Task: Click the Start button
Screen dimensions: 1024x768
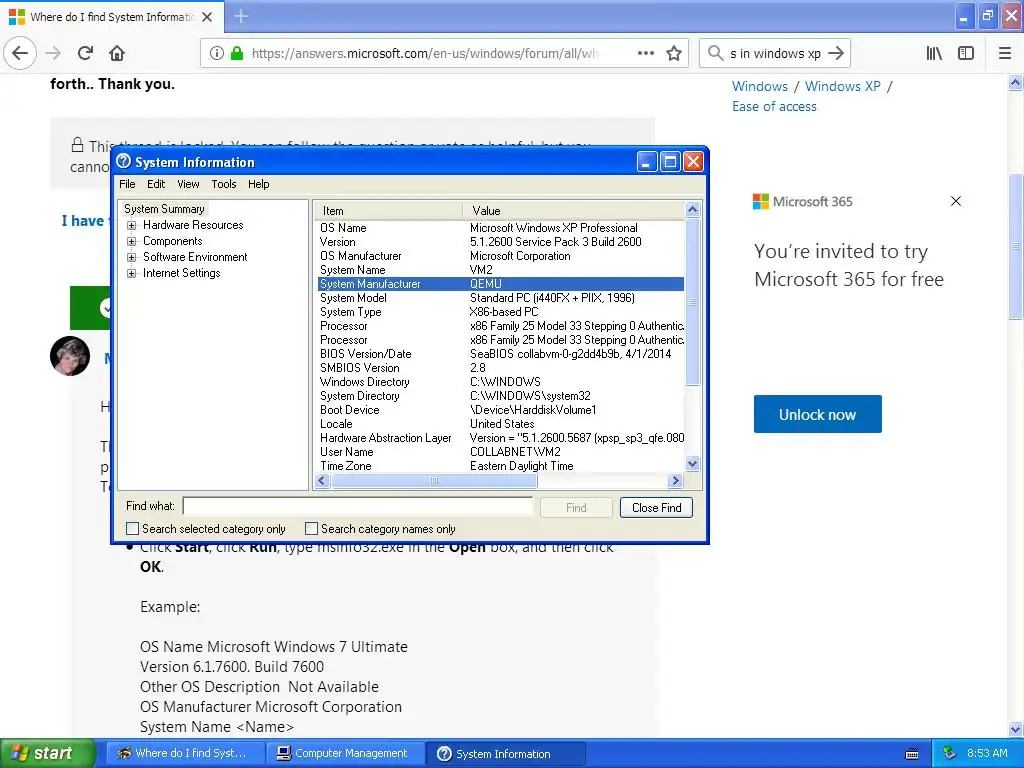Action: tap(47, 753)
